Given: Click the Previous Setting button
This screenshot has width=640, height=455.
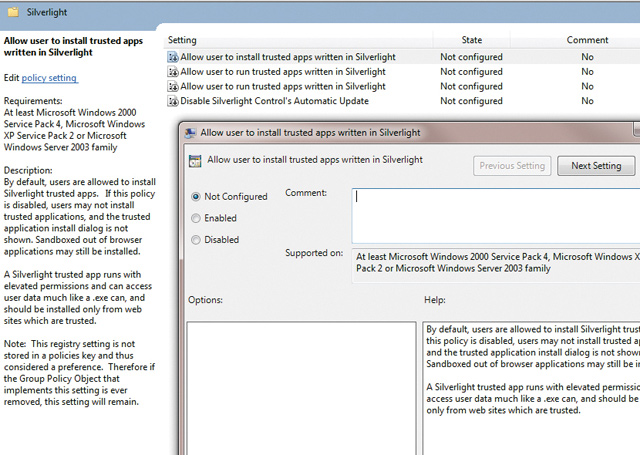Looking at the screenshot, I should coord(512,166).
